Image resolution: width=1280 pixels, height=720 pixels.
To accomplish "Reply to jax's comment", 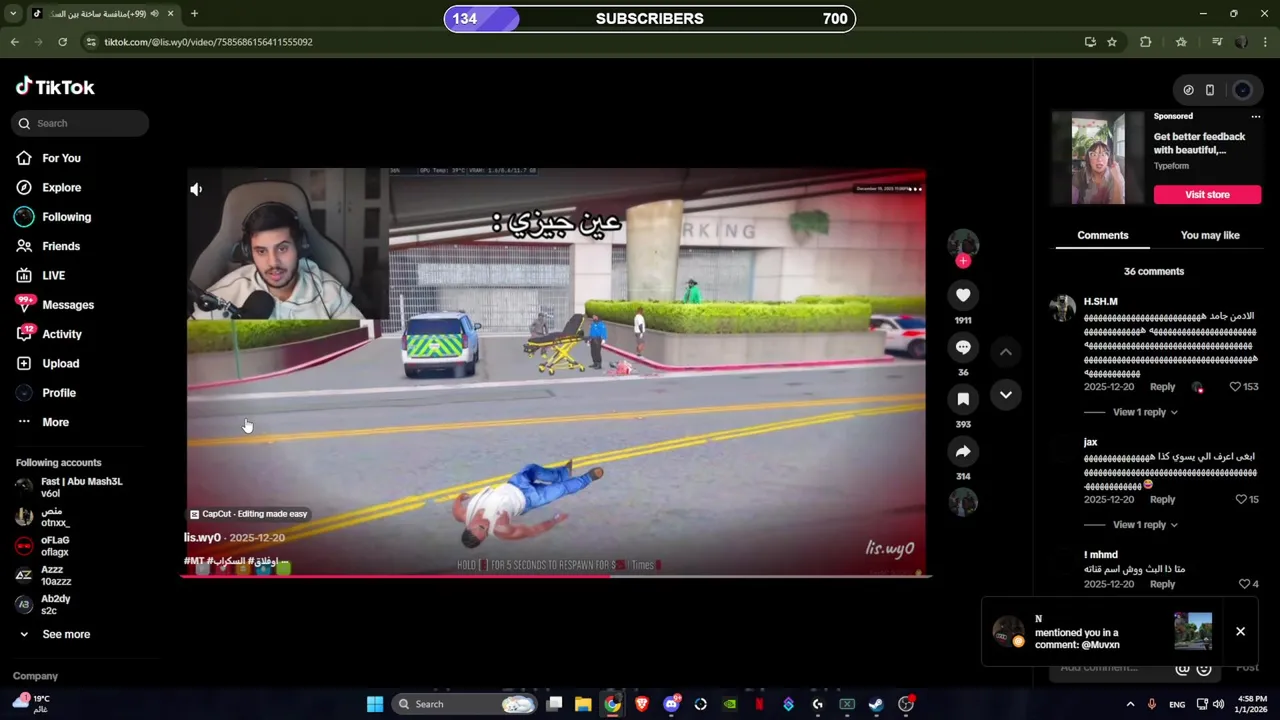I will [1162, 499].
